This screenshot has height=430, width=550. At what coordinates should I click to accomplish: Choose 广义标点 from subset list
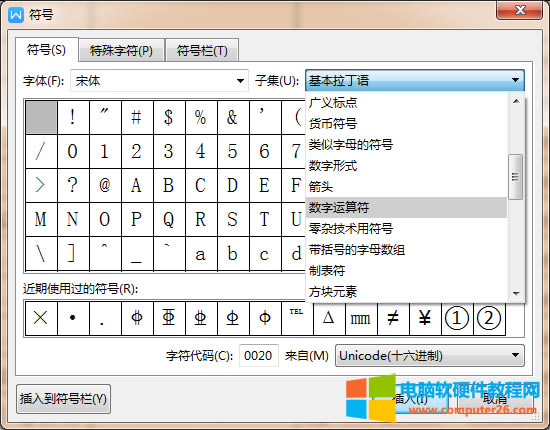tap(406, 103)
